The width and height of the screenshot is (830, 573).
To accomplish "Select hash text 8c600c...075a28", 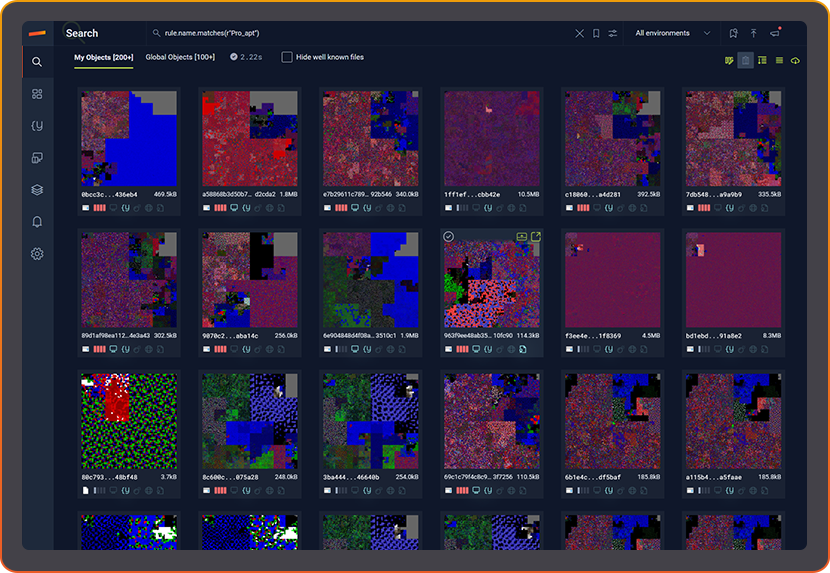I will pos(230,477).
